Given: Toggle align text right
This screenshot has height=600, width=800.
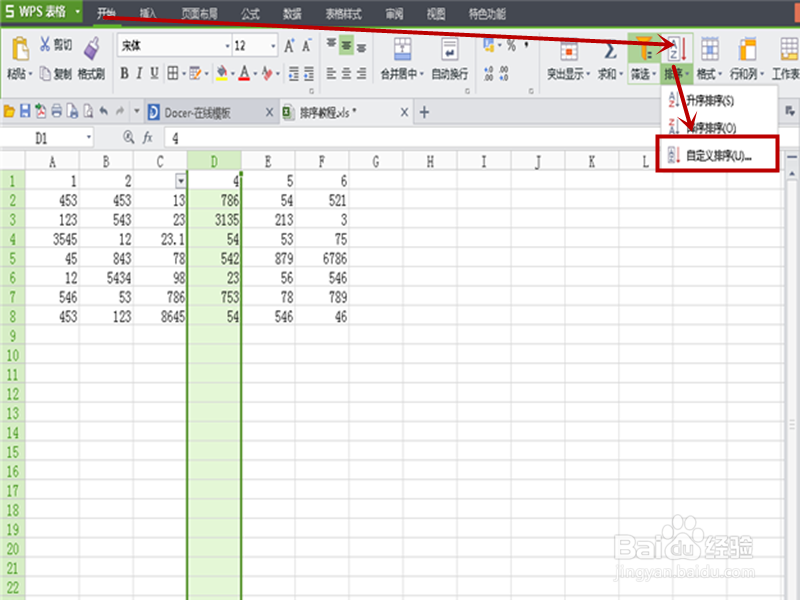Looking at the screenshot, I should 361,74.
